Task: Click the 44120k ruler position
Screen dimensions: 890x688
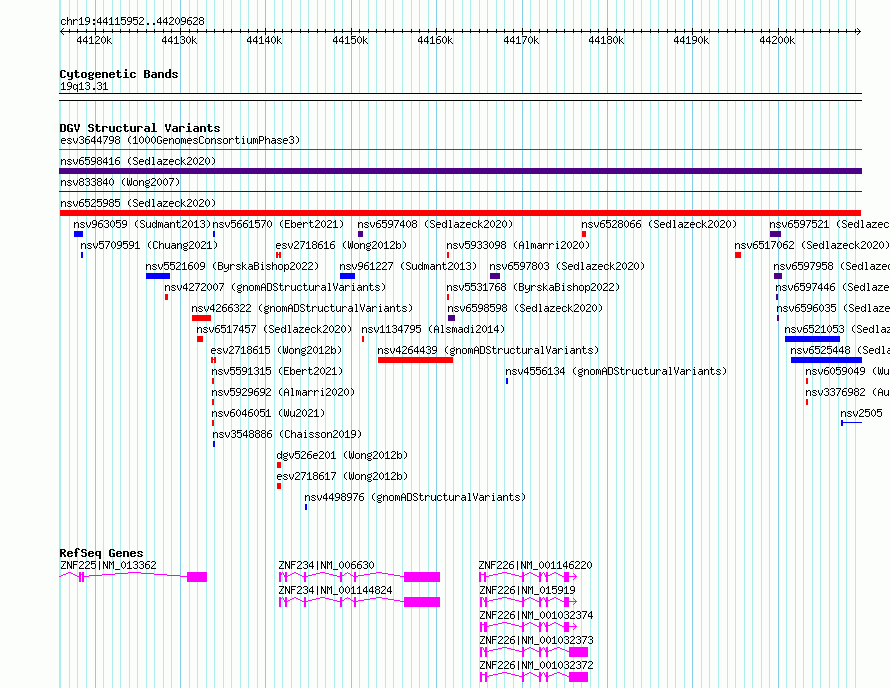Action: coord(94,40)
